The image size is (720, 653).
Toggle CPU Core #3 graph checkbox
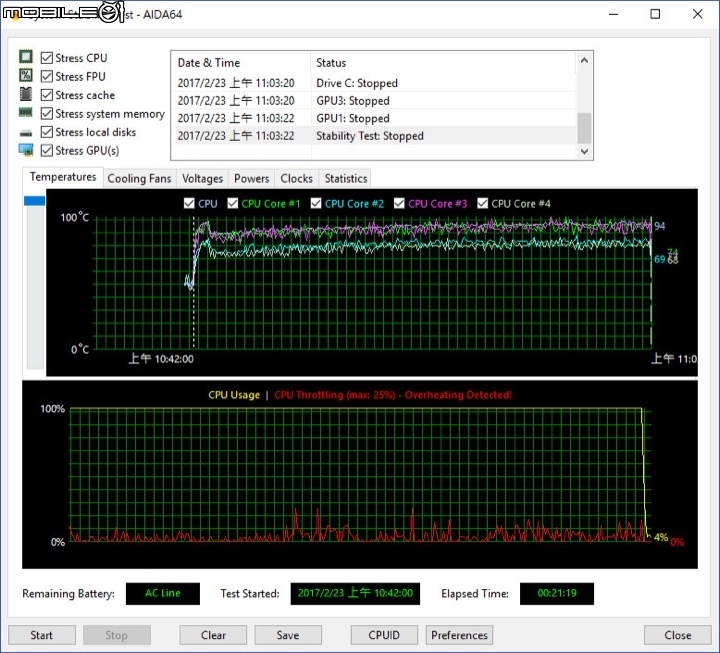399,203
